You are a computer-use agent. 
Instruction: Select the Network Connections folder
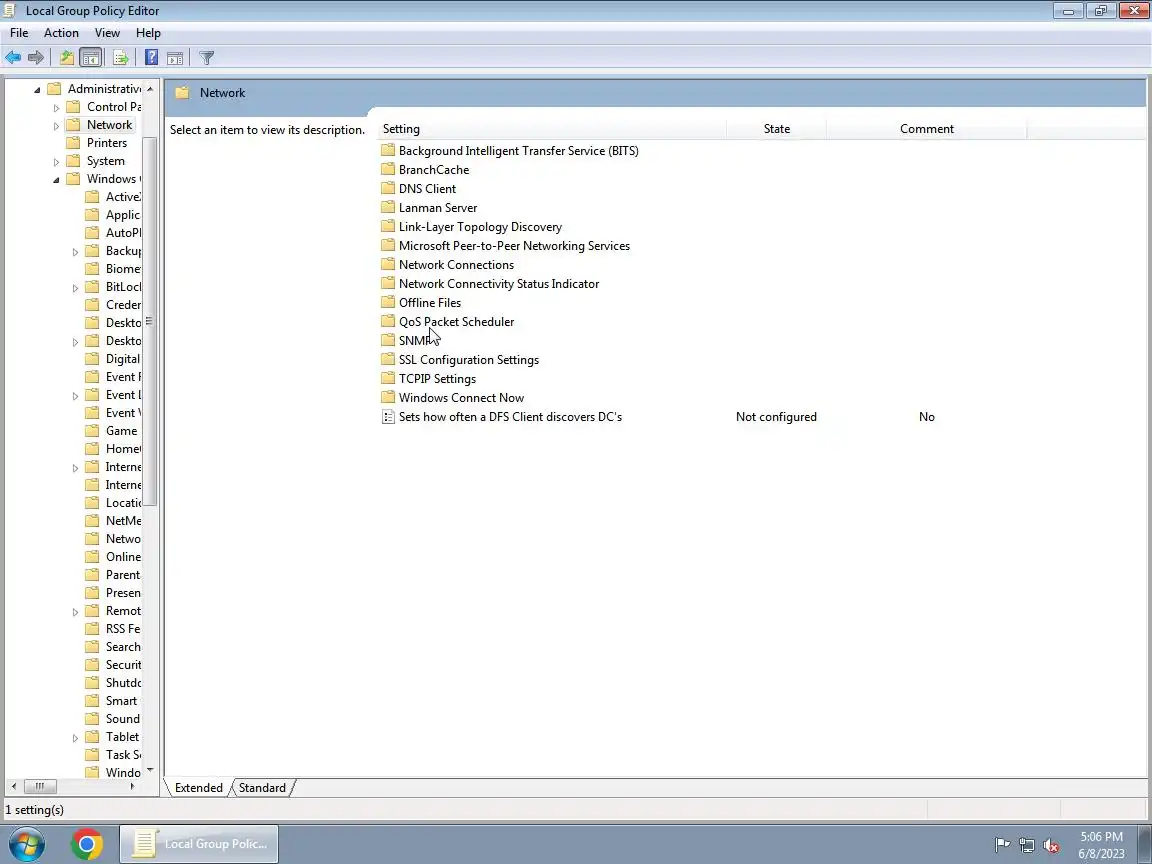pos(447,265)
